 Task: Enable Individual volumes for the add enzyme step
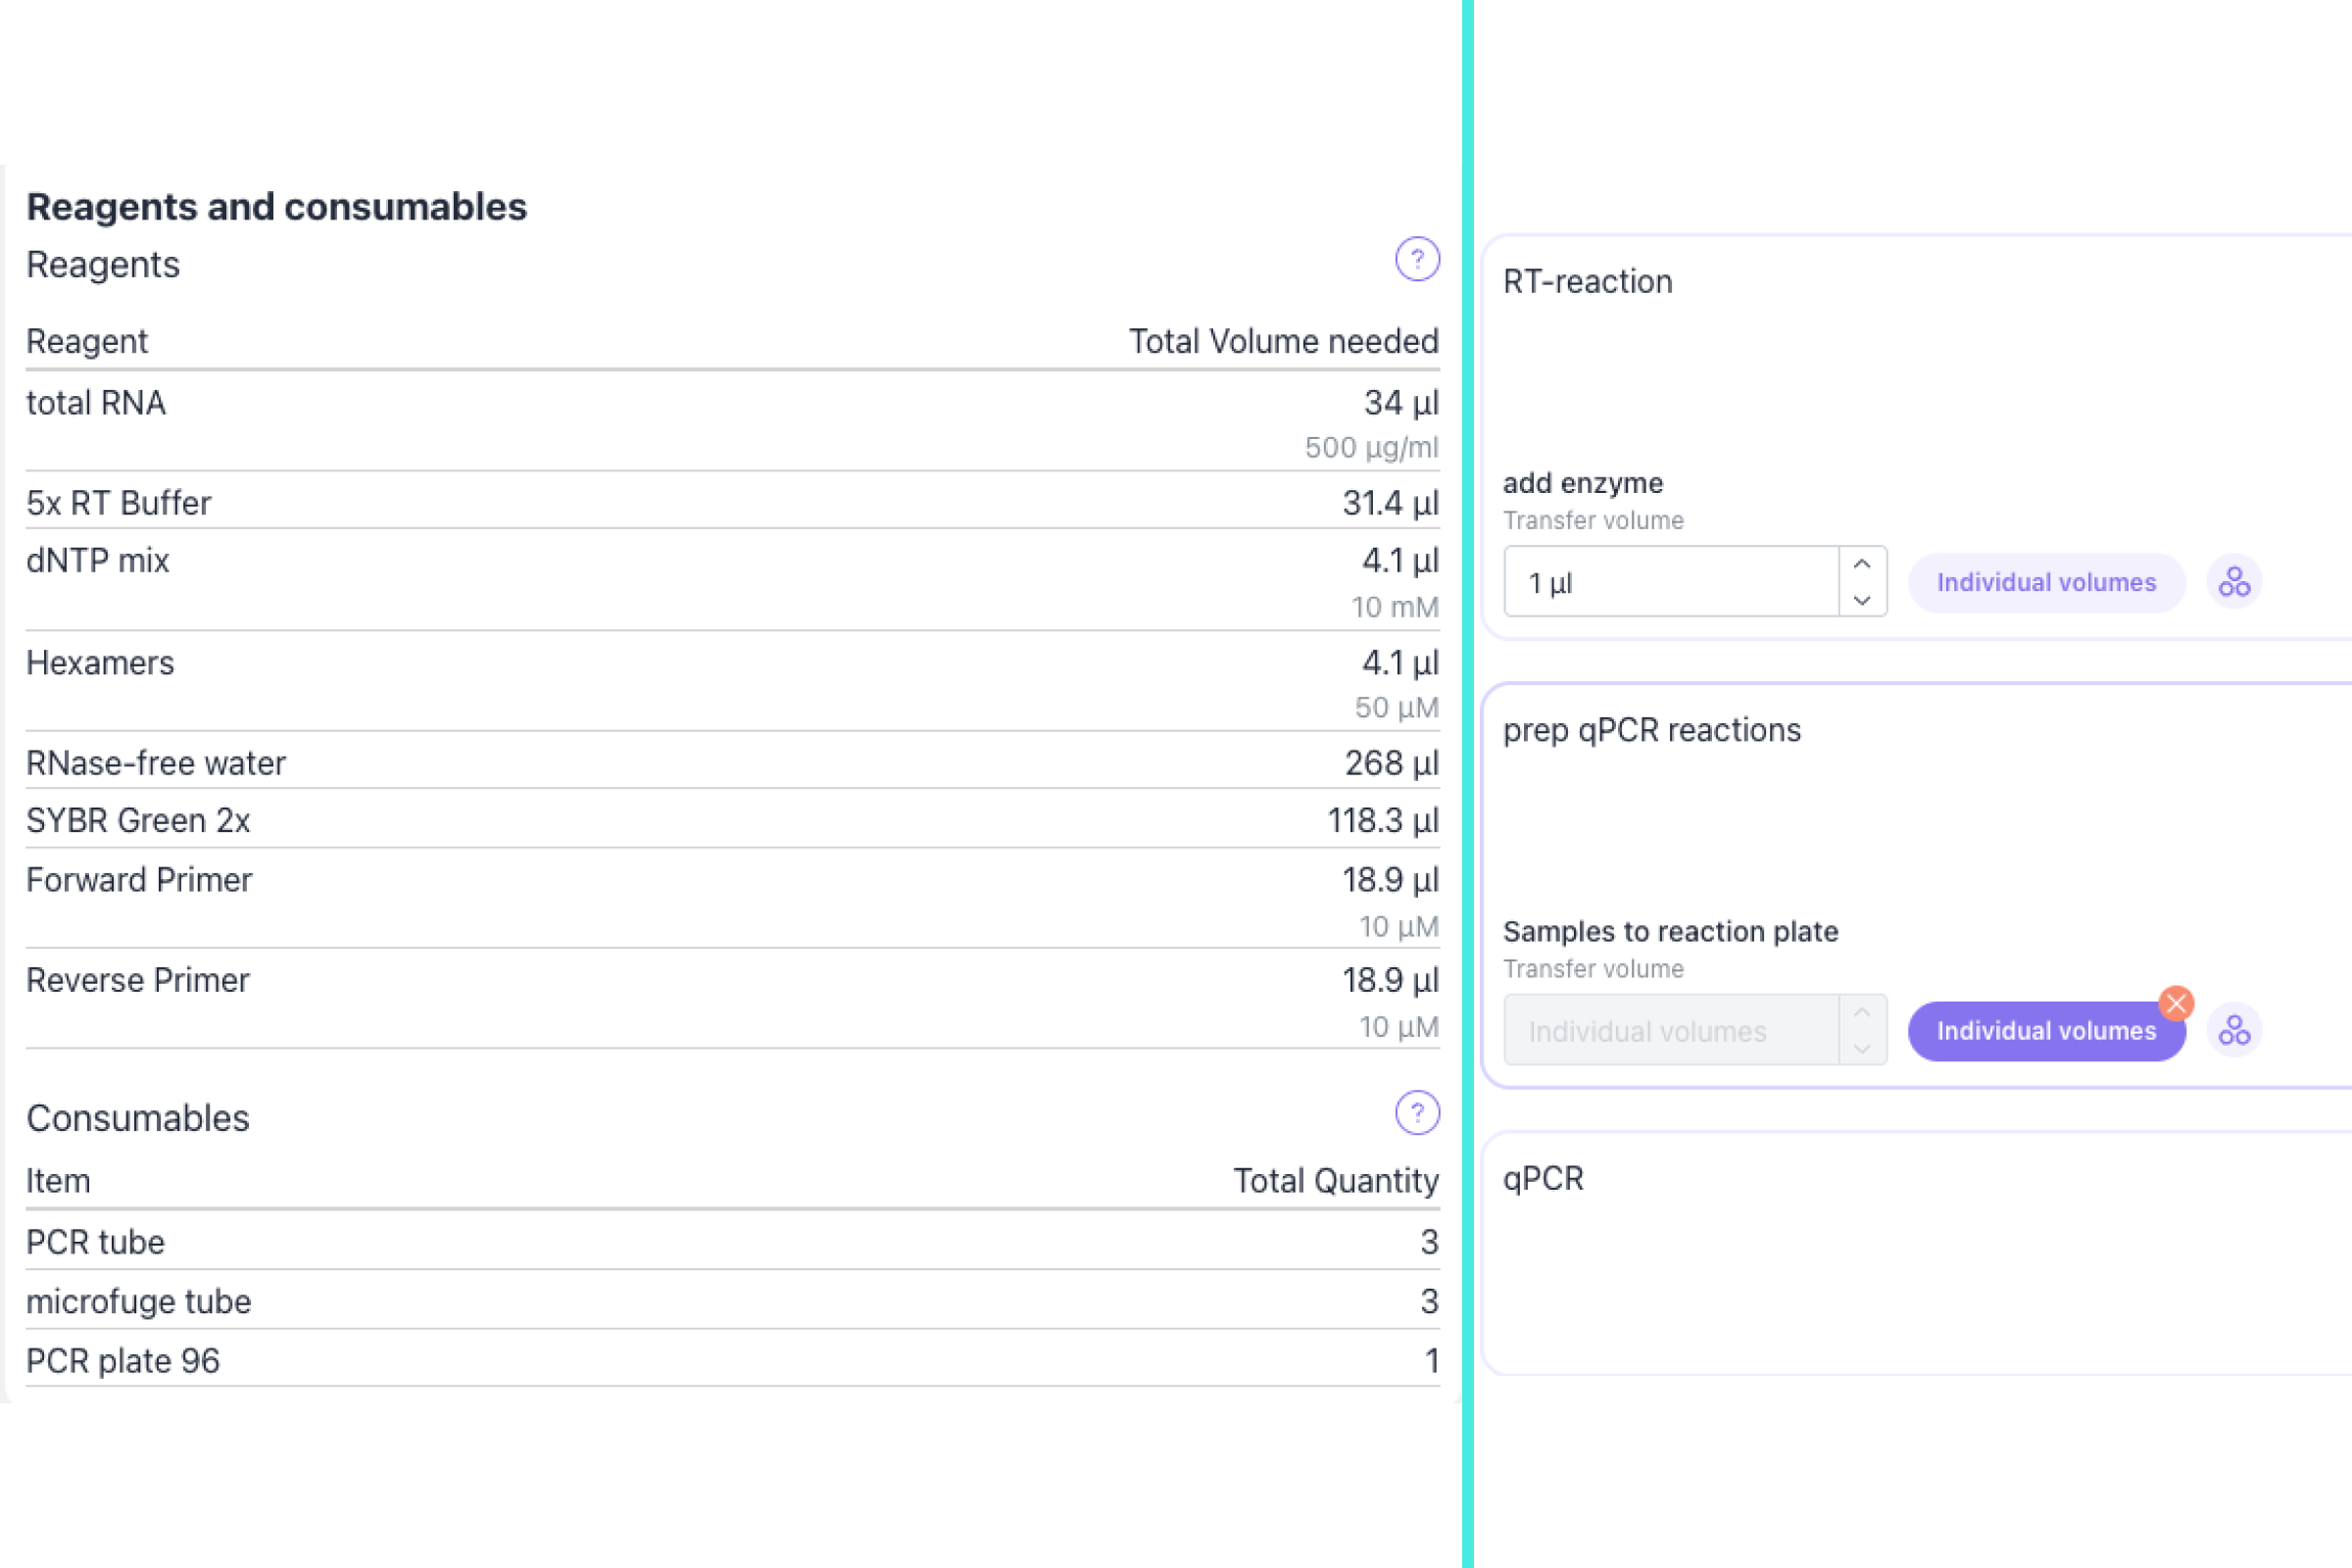pyautogui.click(x=2046, y=581)
